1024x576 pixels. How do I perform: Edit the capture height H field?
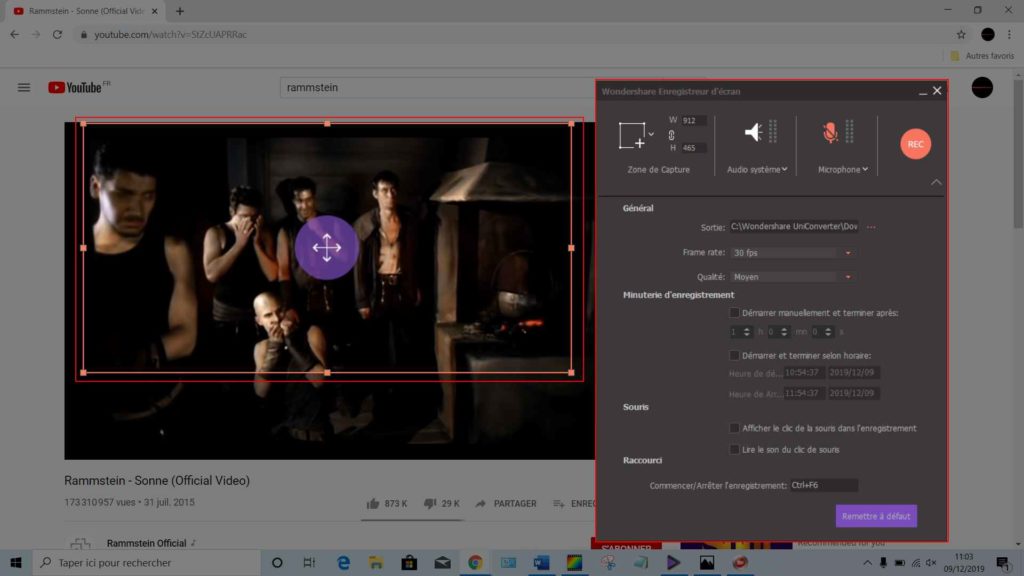pyautogui.click(x=693, y=148)
